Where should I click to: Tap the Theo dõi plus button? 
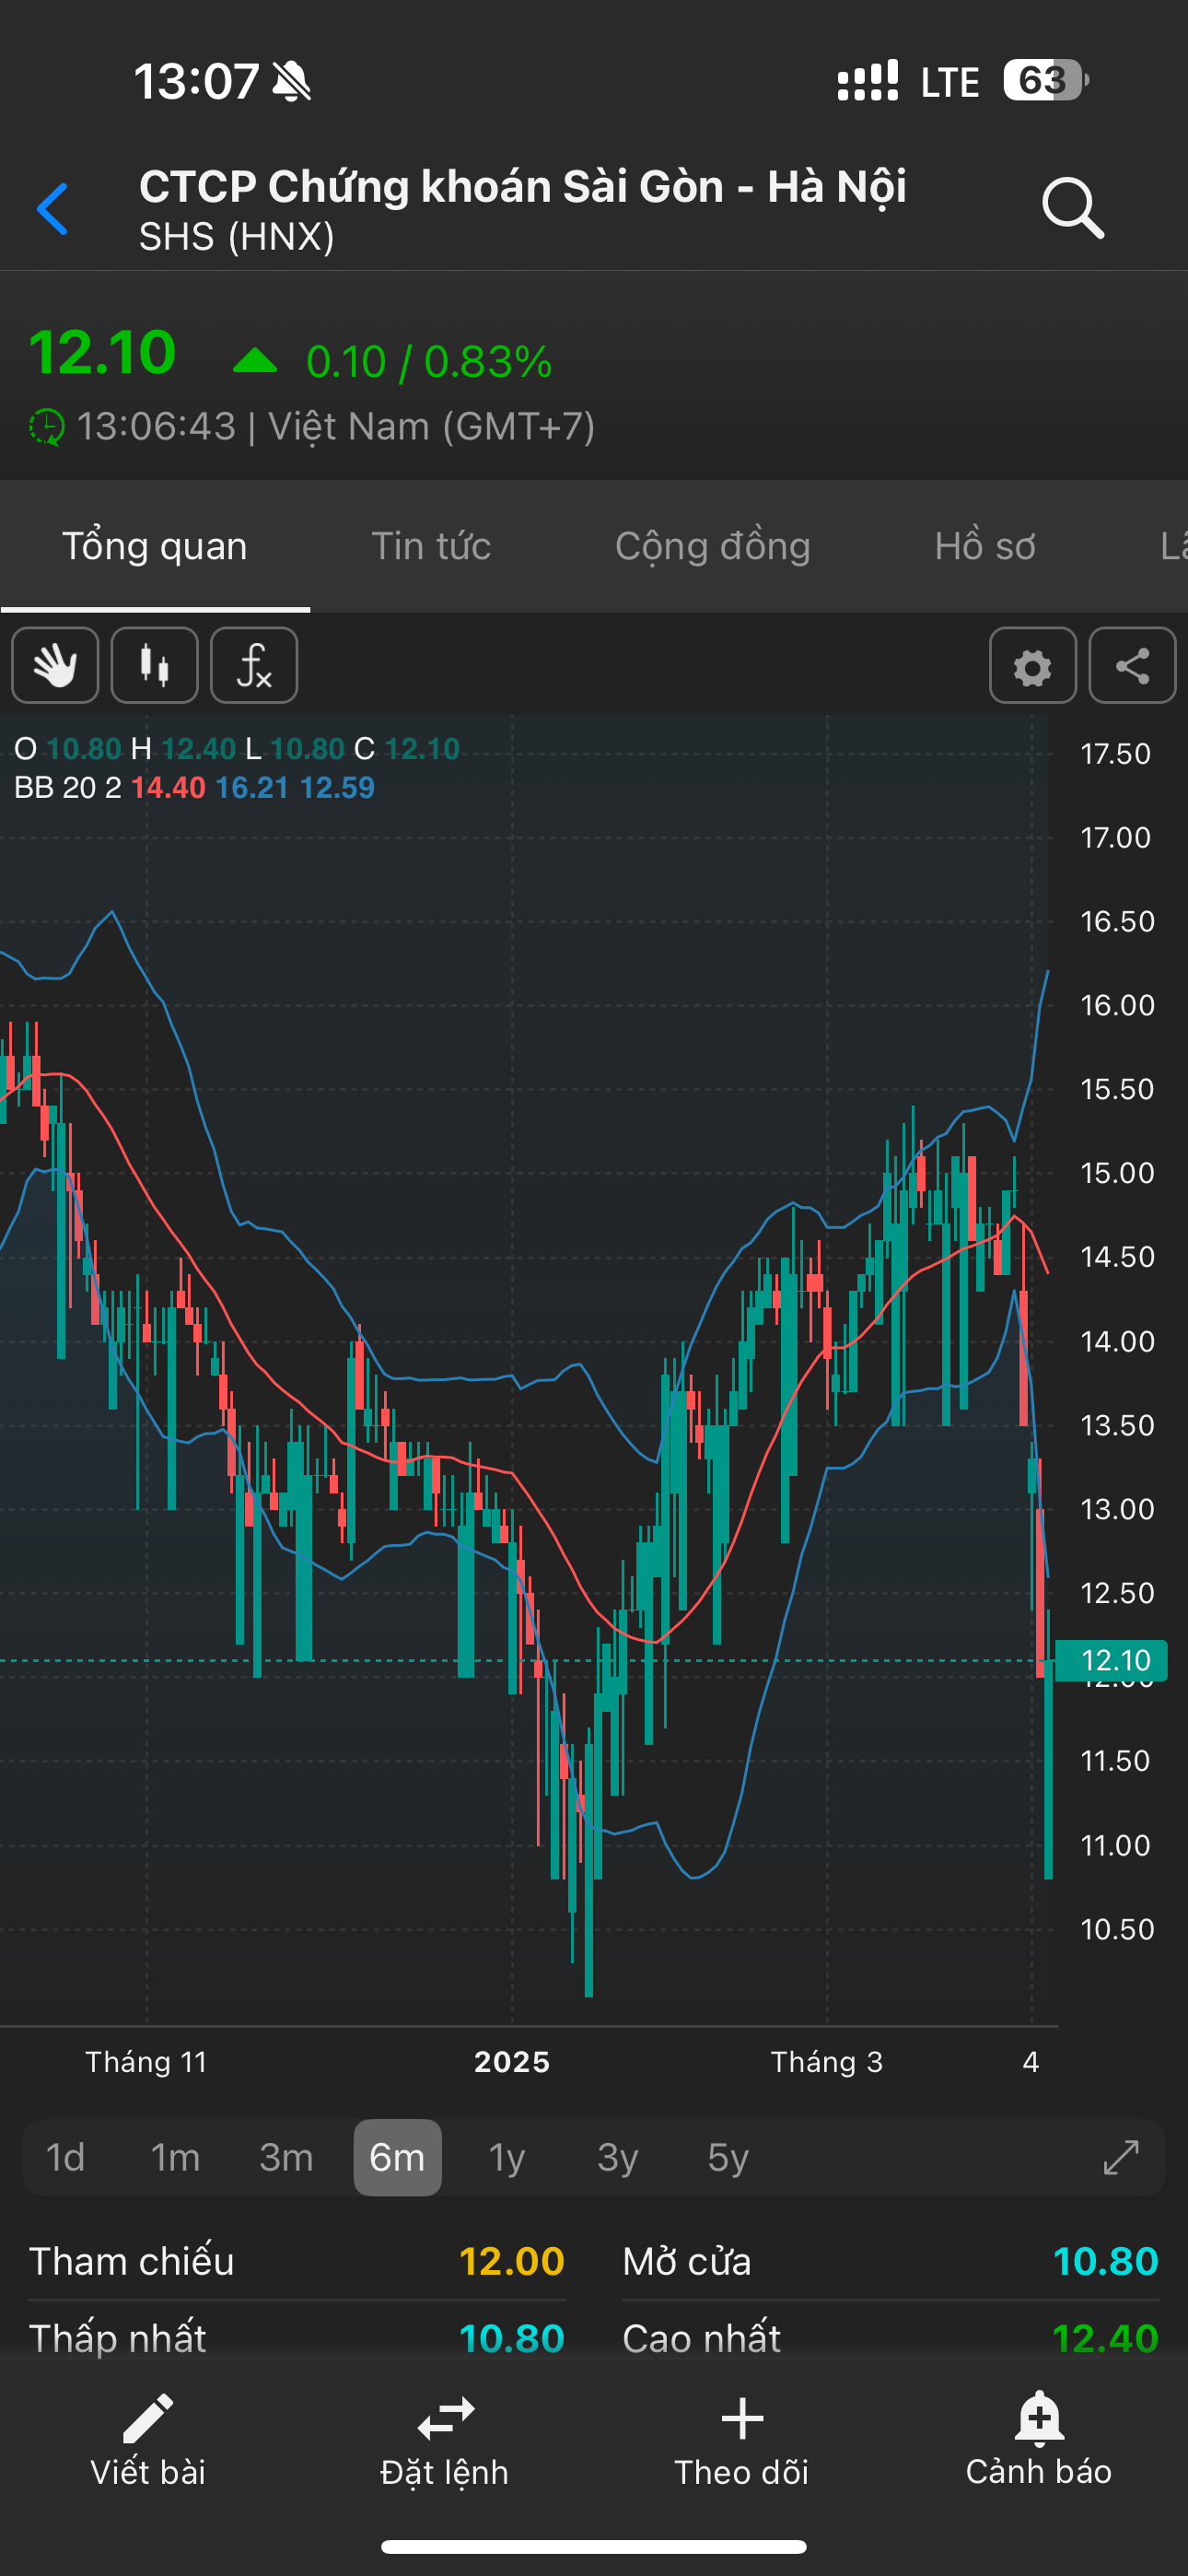(x=742, y=2440)
